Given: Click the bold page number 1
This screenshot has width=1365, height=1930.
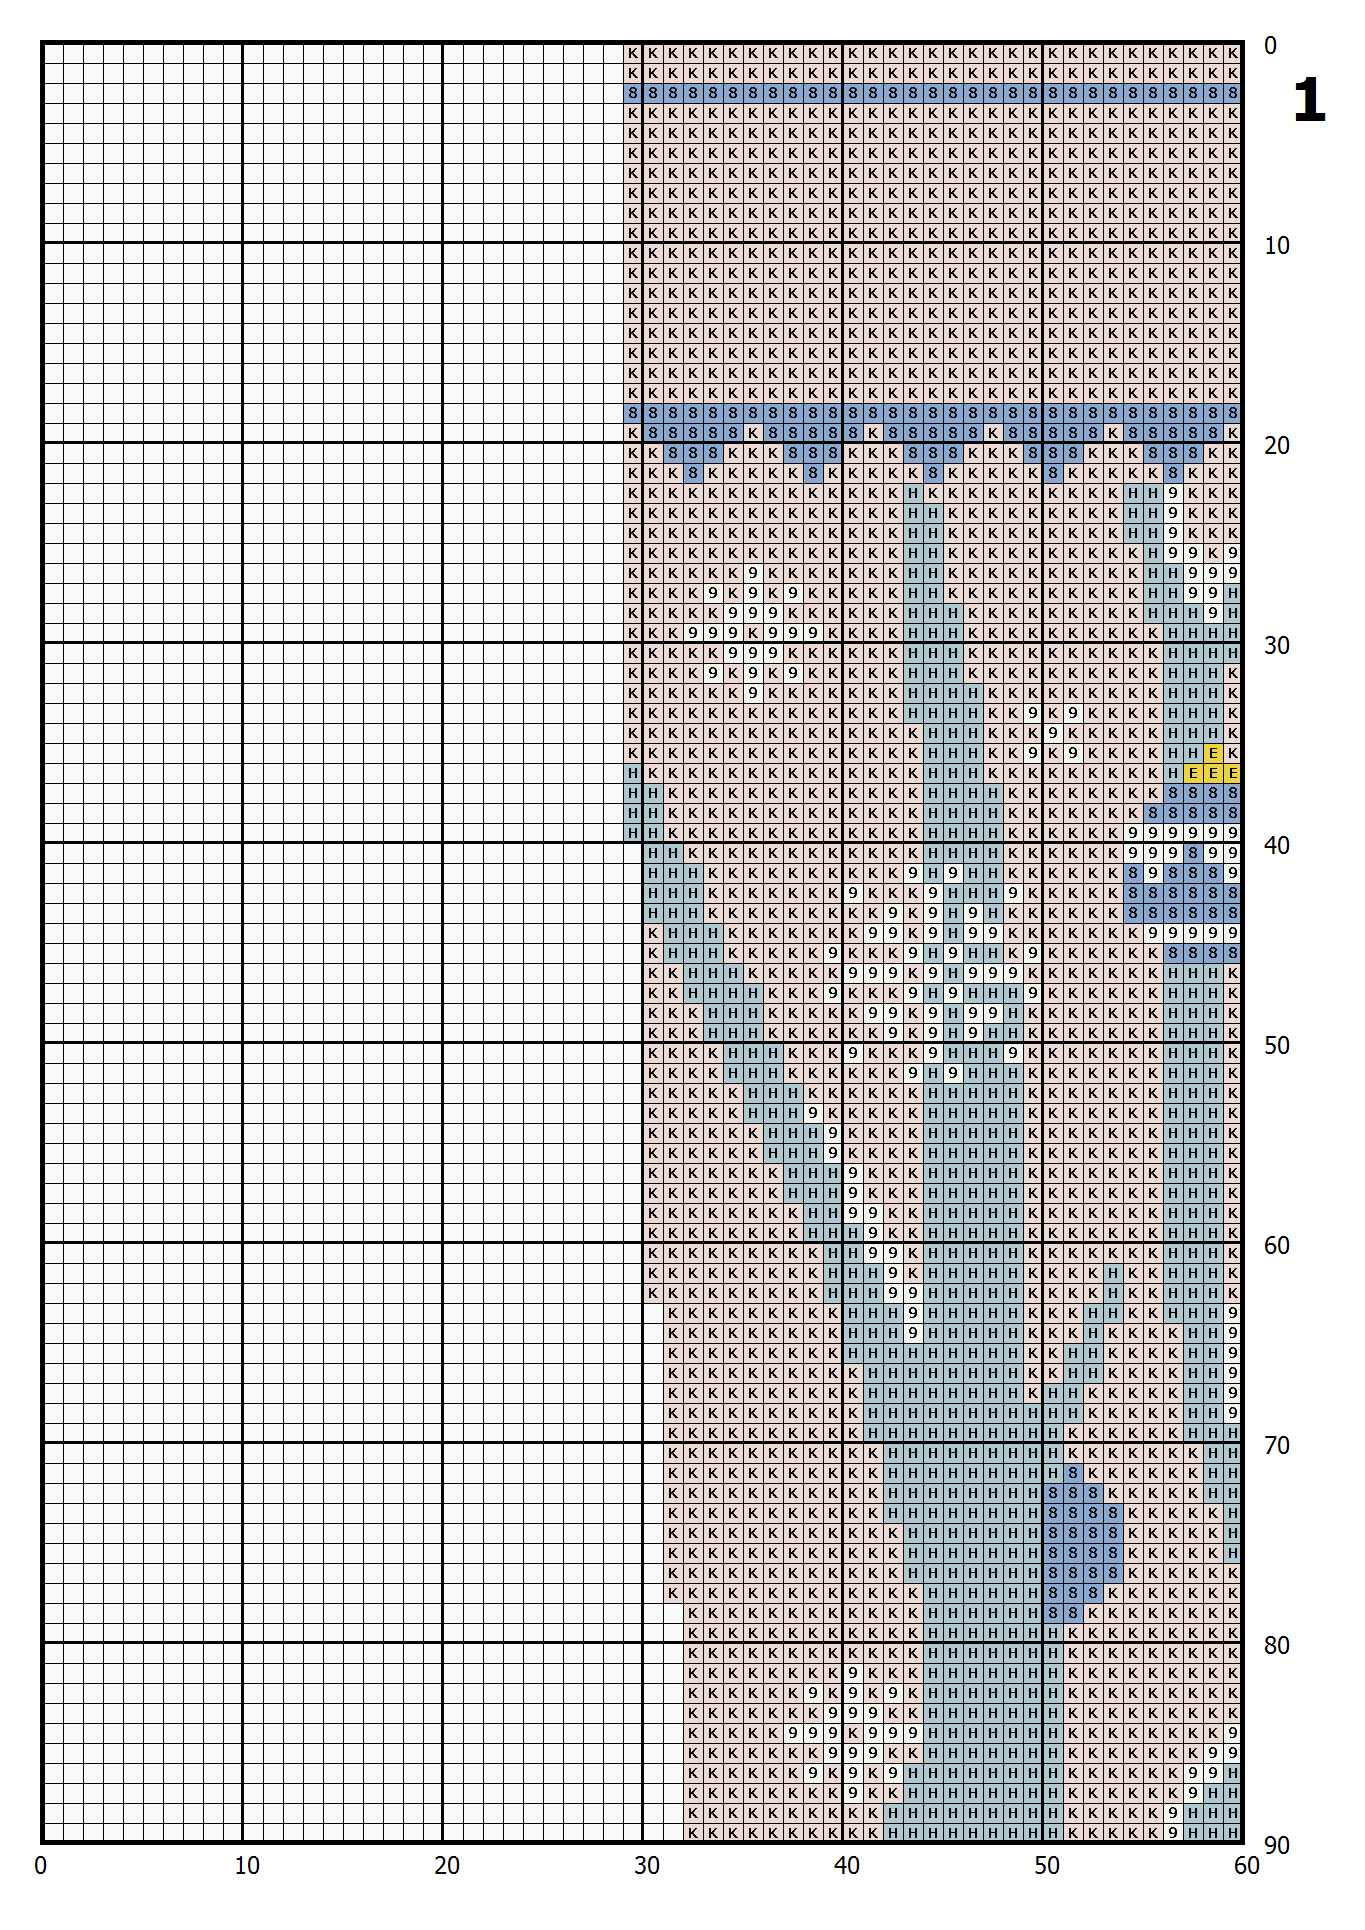Looking at the screenshot, I should click(1308, 101).
